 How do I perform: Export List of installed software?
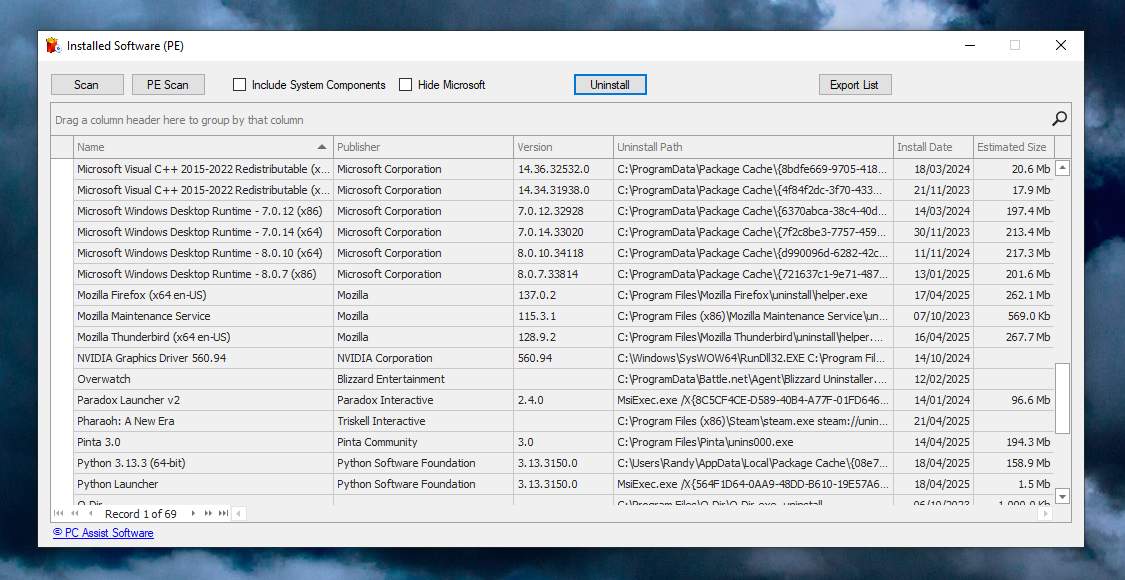855,85
